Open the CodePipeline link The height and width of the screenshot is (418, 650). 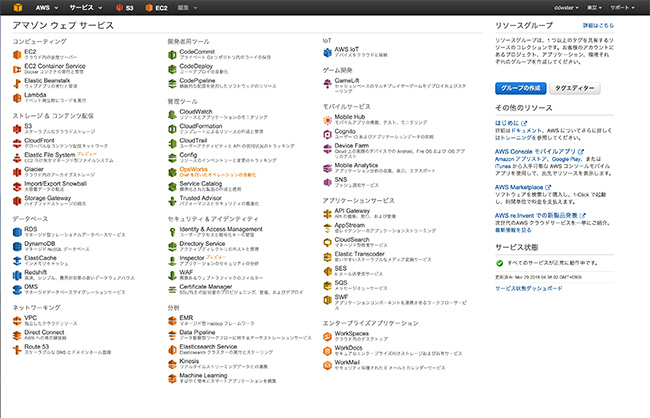point(197,80)
